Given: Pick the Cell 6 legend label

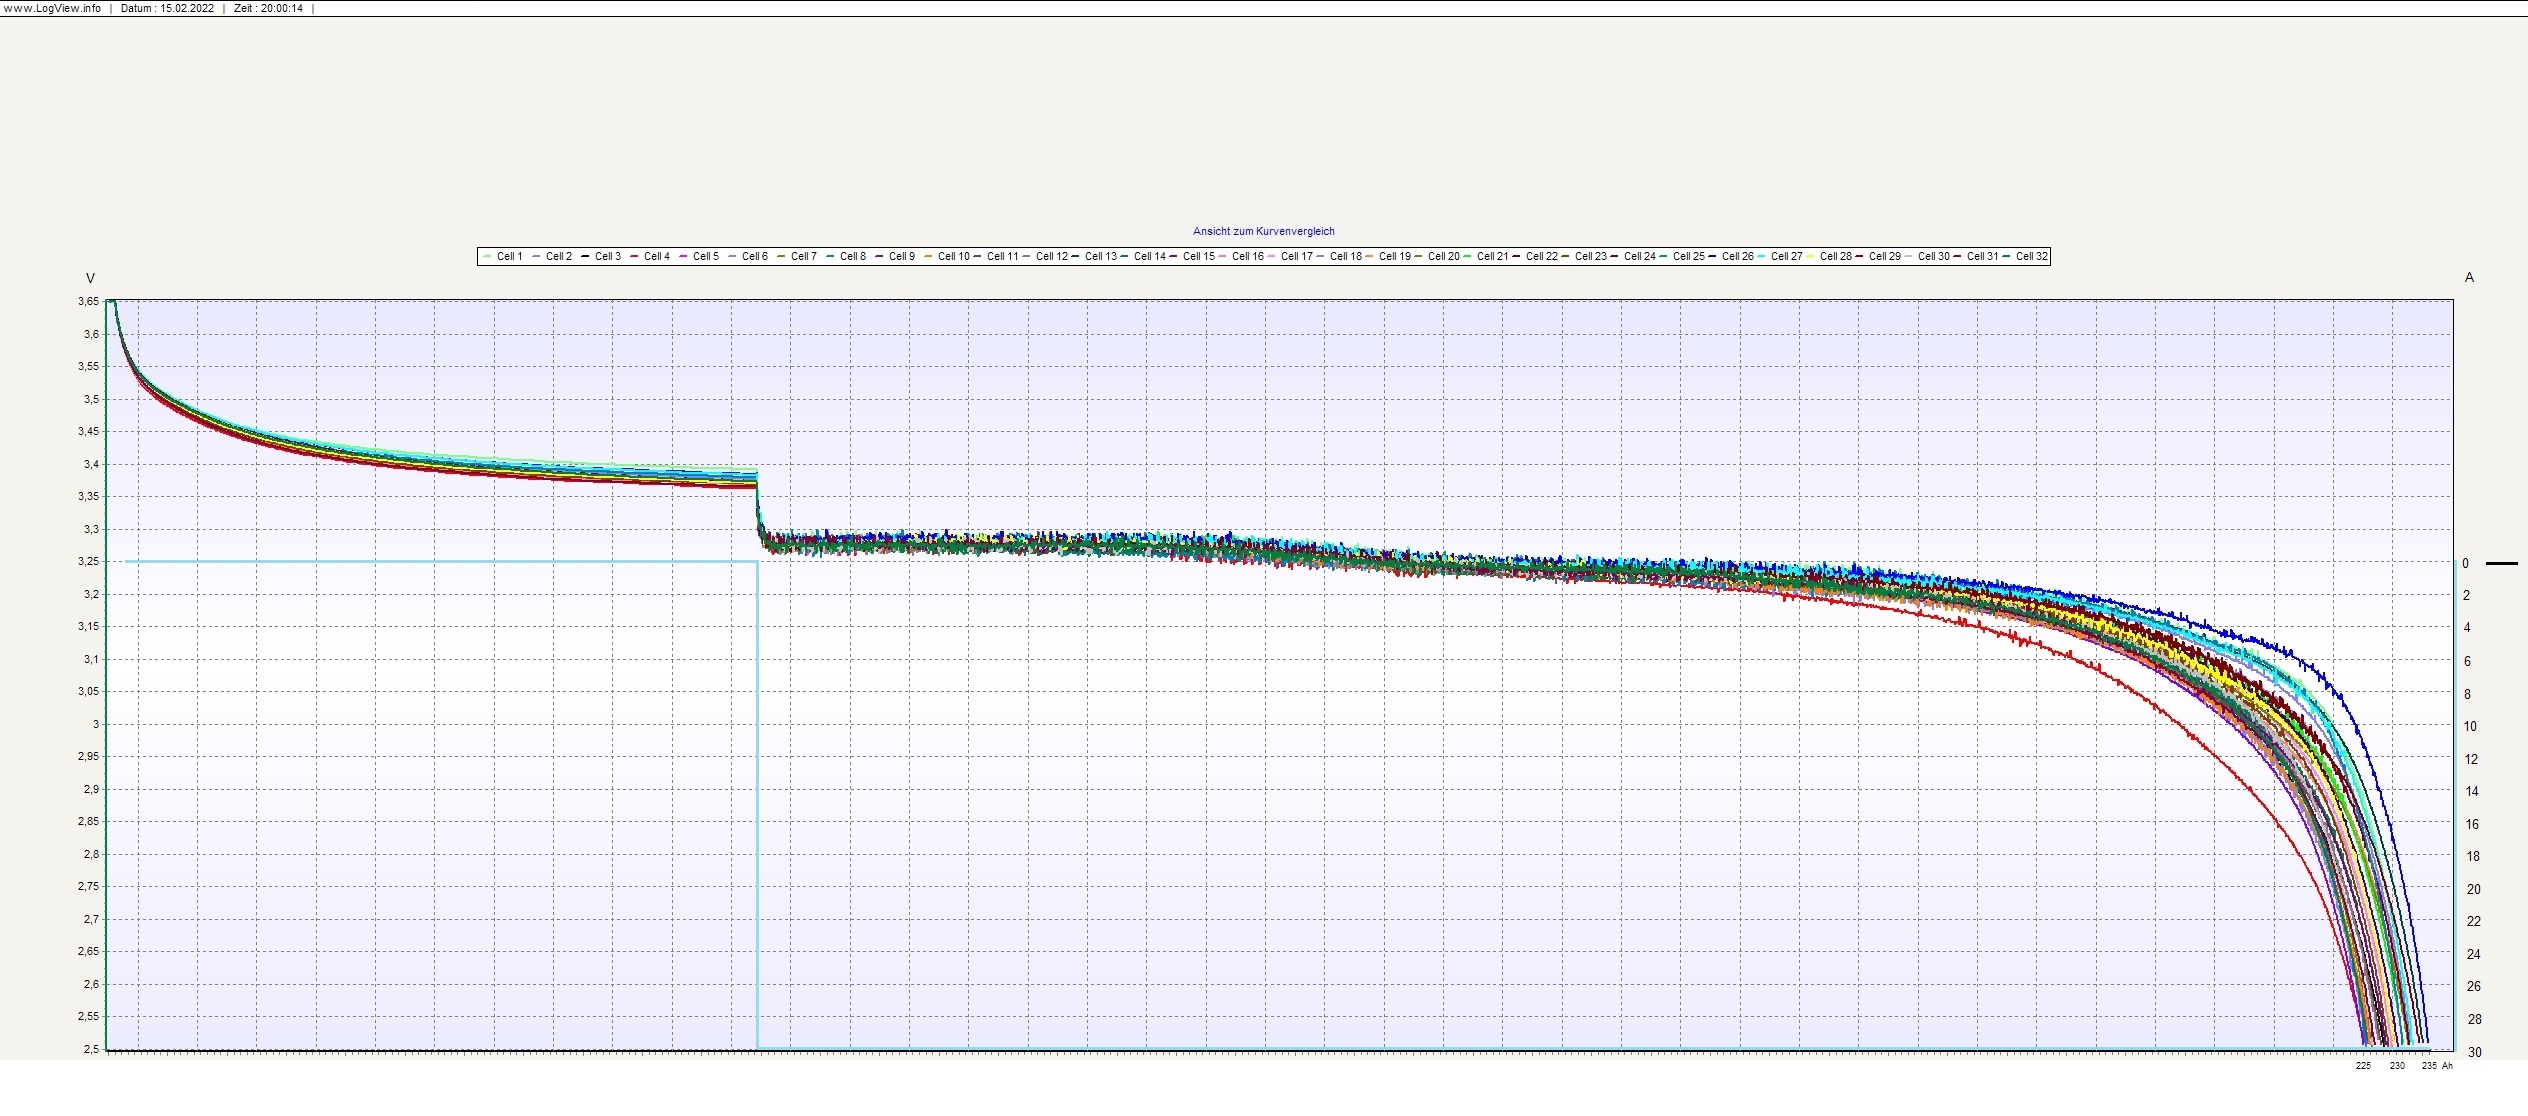Looking at the screenshot, I should [x=755, y=257].
